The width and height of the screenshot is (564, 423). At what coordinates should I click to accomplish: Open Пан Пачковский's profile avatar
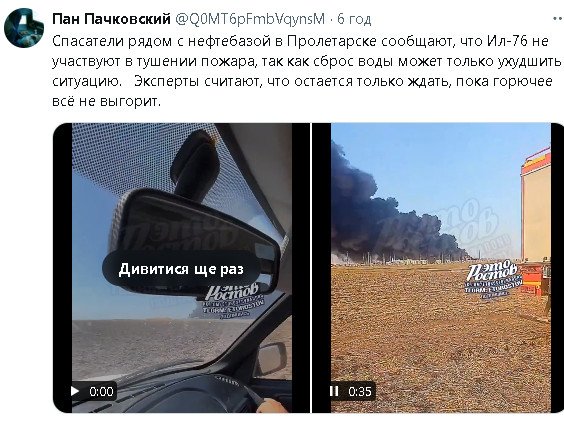pyautogui.click(x=24, y=28)
